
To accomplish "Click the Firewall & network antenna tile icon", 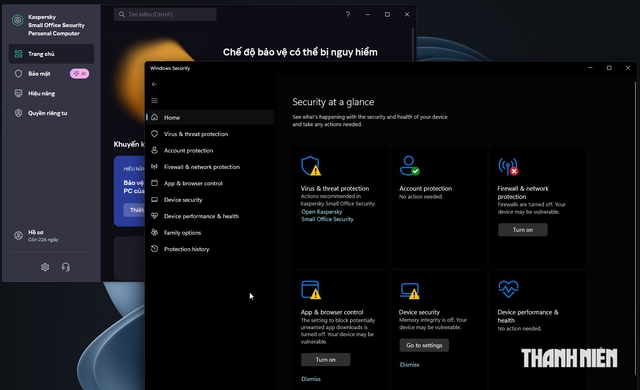I will [508, 166].
